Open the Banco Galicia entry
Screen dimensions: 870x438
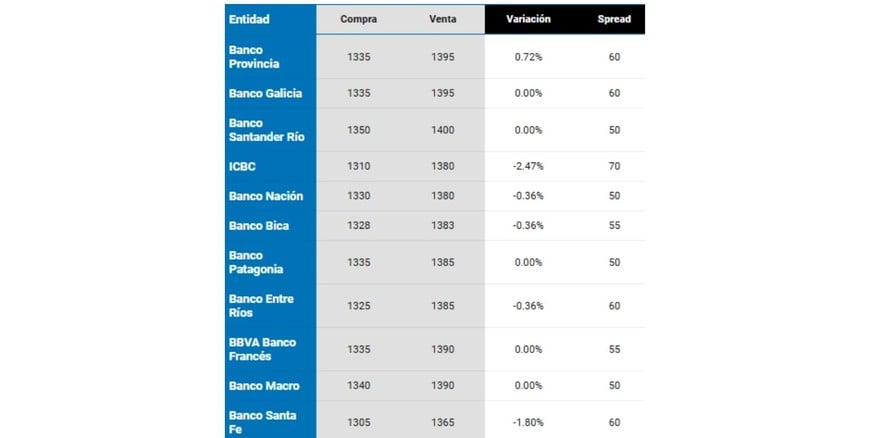point(265,93)
